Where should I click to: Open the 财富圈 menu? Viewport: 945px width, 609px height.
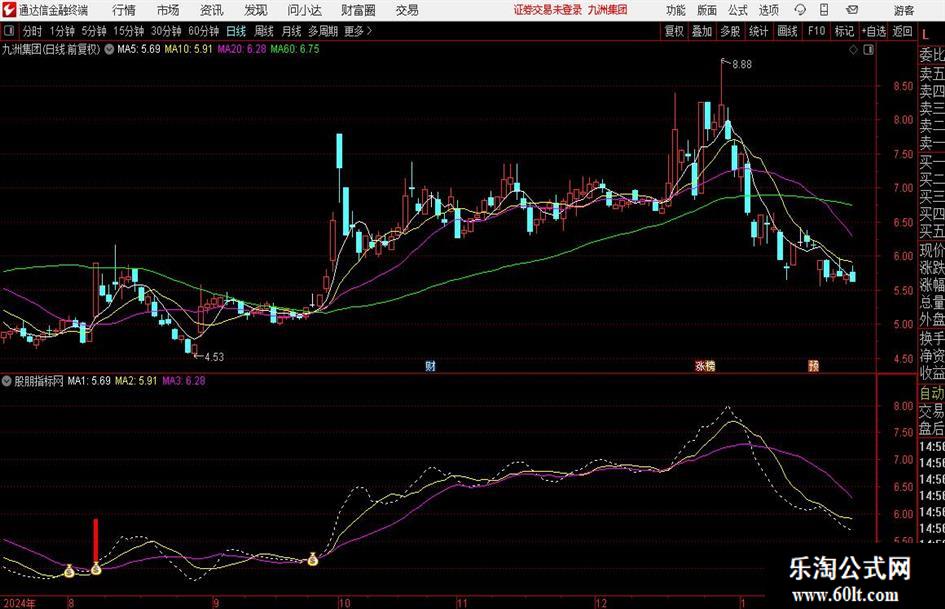coord(358,10)
